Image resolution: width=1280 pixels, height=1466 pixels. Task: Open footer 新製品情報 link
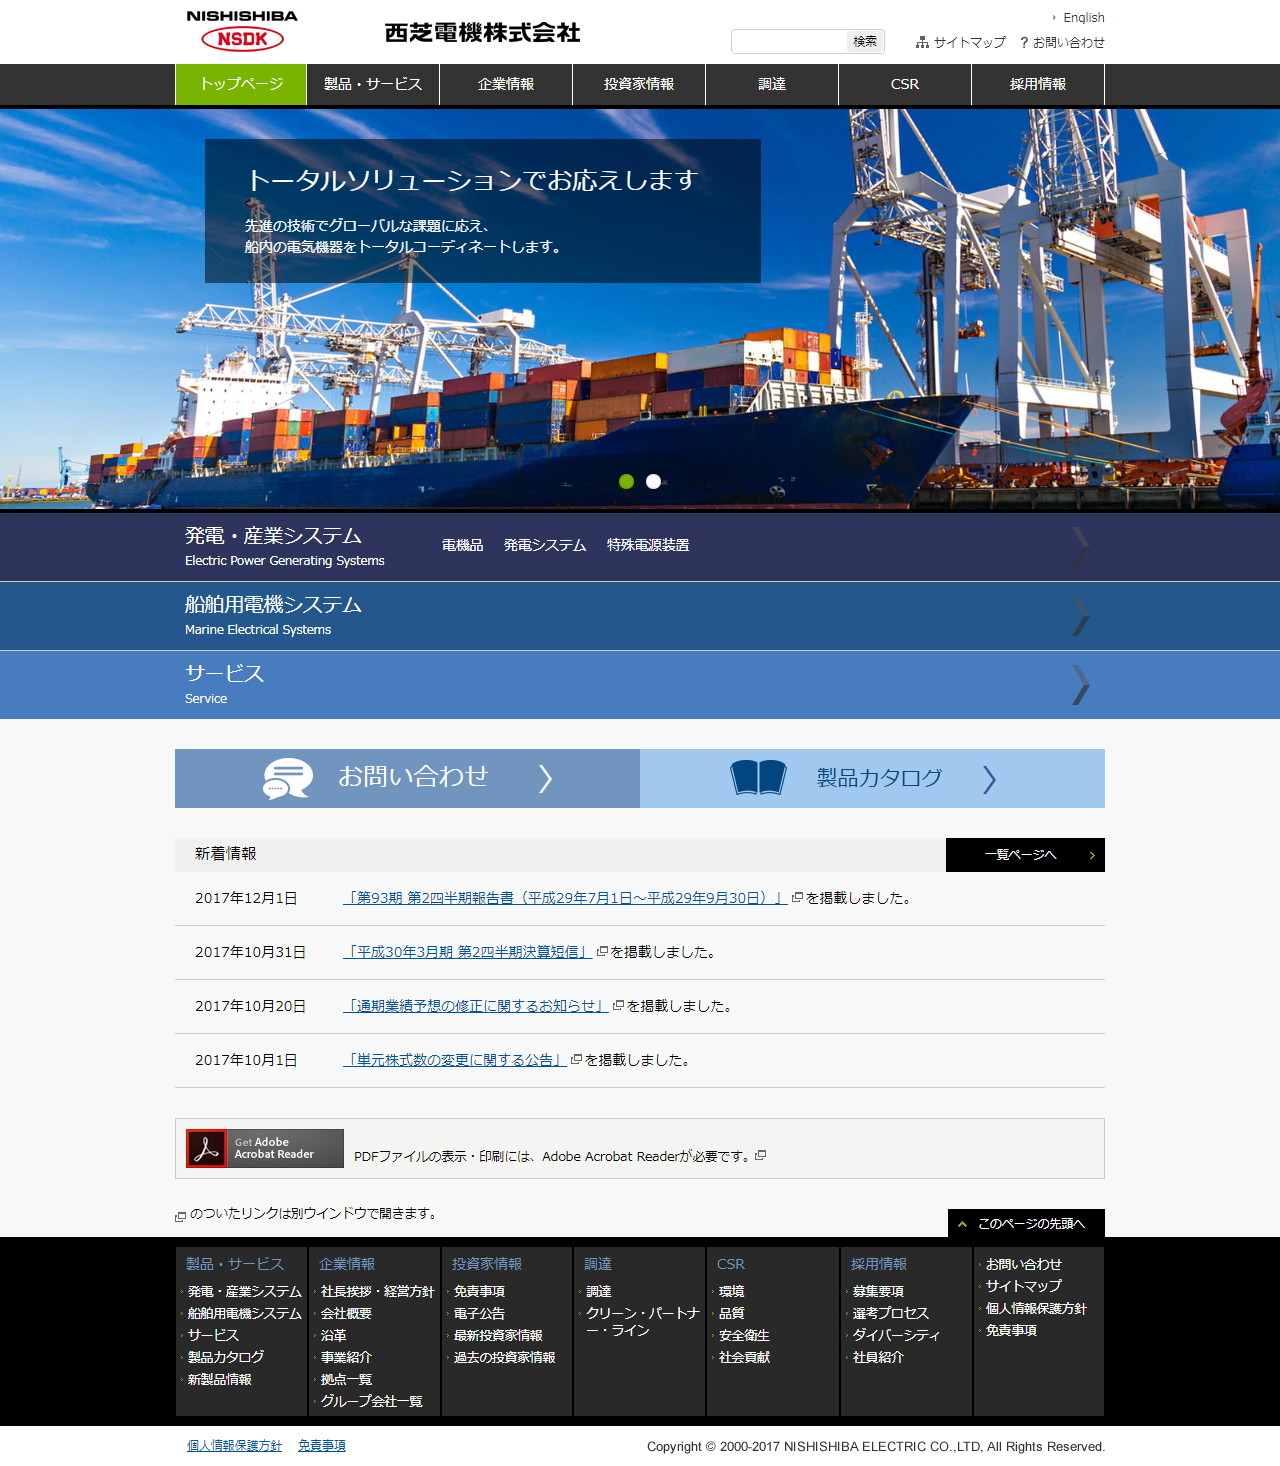219,1380
